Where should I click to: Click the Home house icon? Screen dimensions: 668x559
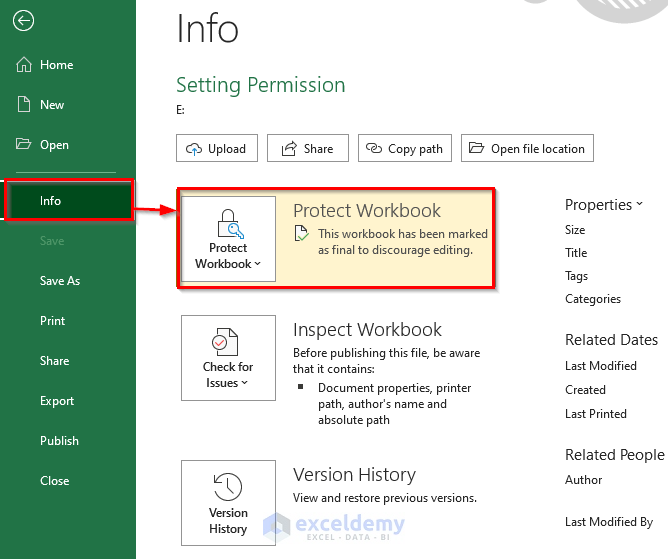pyautogui.click(x=24, y=65)
